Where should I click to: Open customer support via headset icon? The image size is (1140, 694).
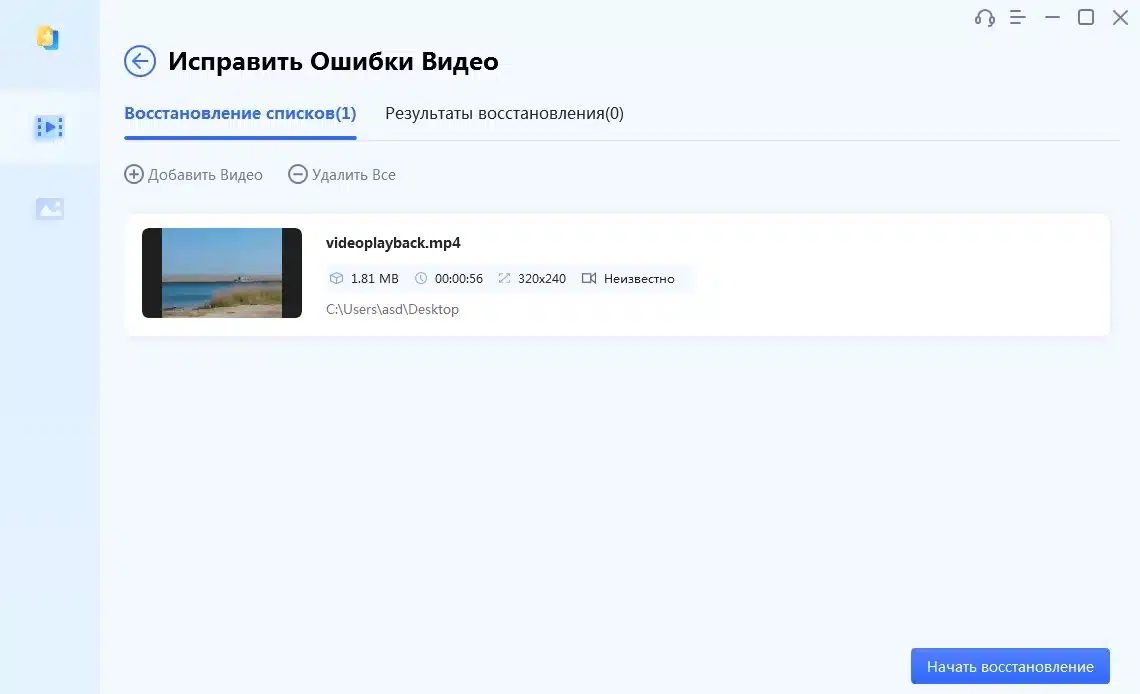point(984,18)
